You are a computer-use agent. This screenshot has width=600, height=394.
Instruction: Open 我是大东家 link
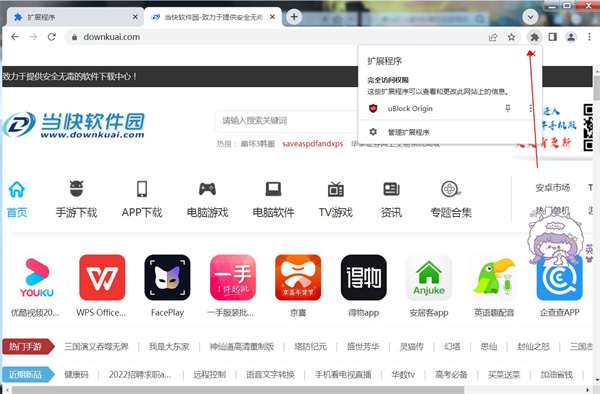tap(169, 347)
